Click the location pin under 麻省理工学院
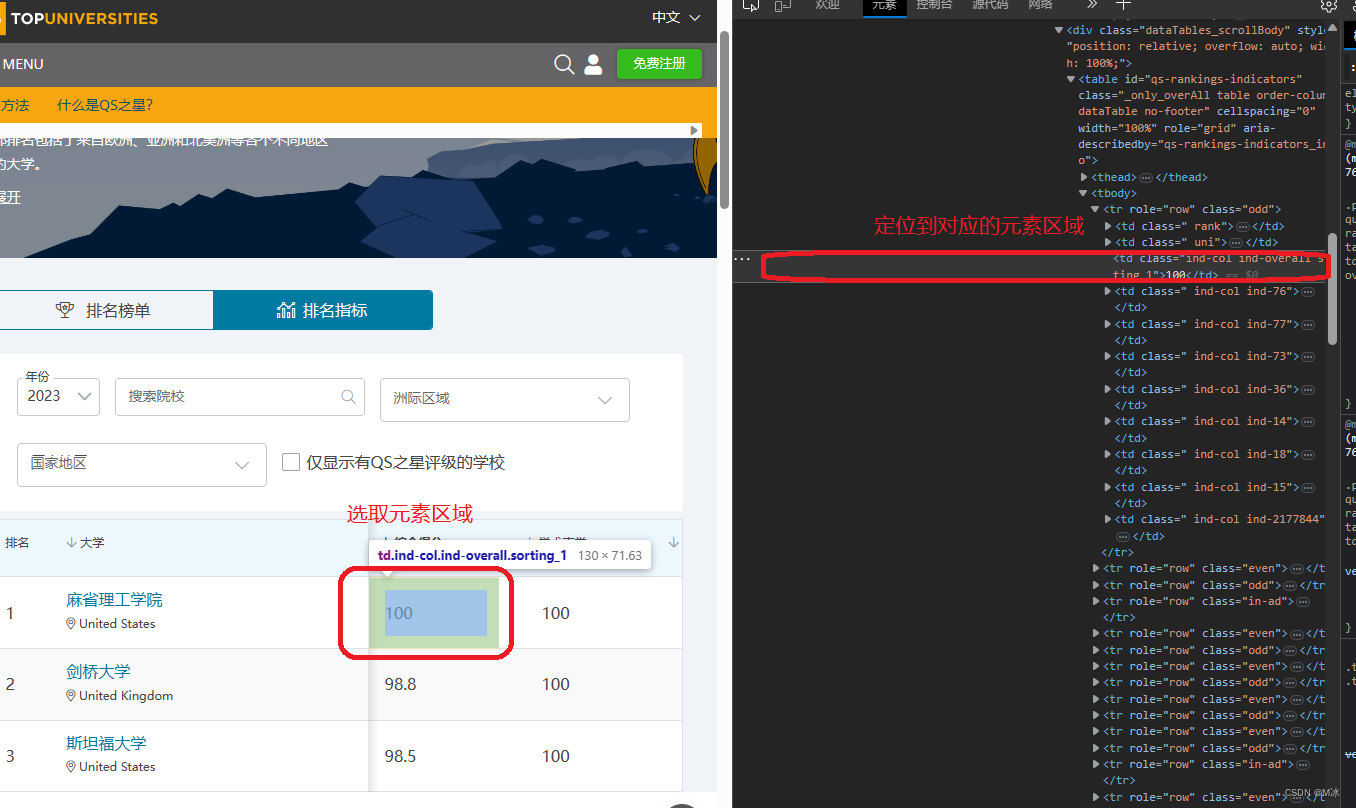The width and height of the screenshot is (1356, 808). click(x=71, y=623)
